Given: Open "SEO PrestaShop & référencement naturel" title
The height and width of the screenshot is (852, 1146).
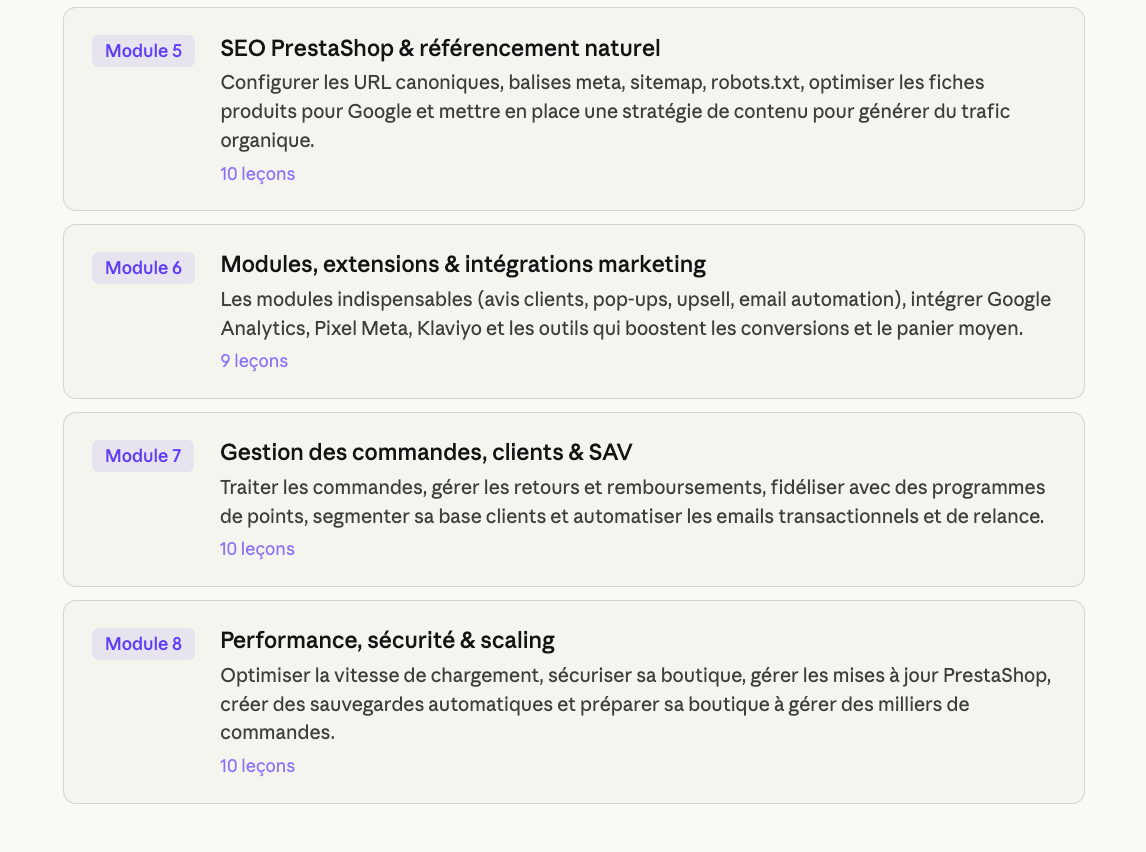Looking at the screenshot, I should [440, 48].
